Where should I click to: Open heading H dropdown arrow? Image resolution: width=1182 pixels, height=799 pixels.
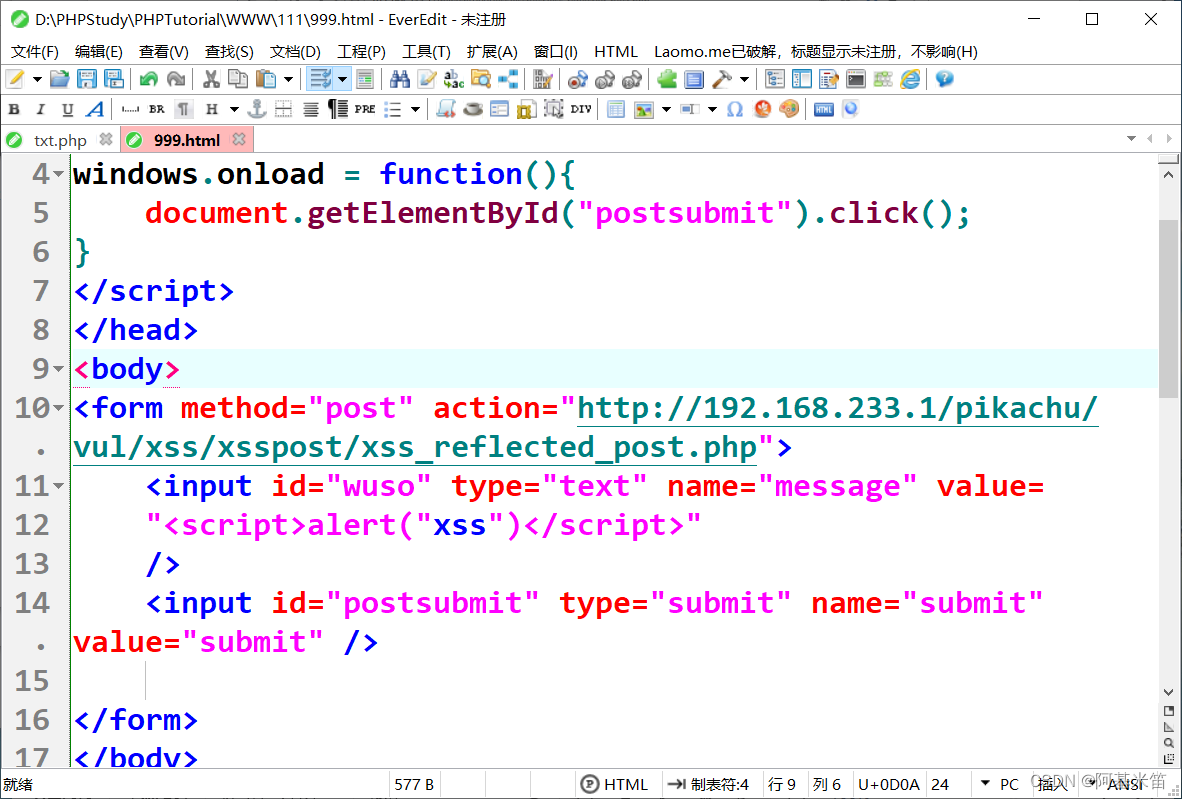[x=234, y=110]
